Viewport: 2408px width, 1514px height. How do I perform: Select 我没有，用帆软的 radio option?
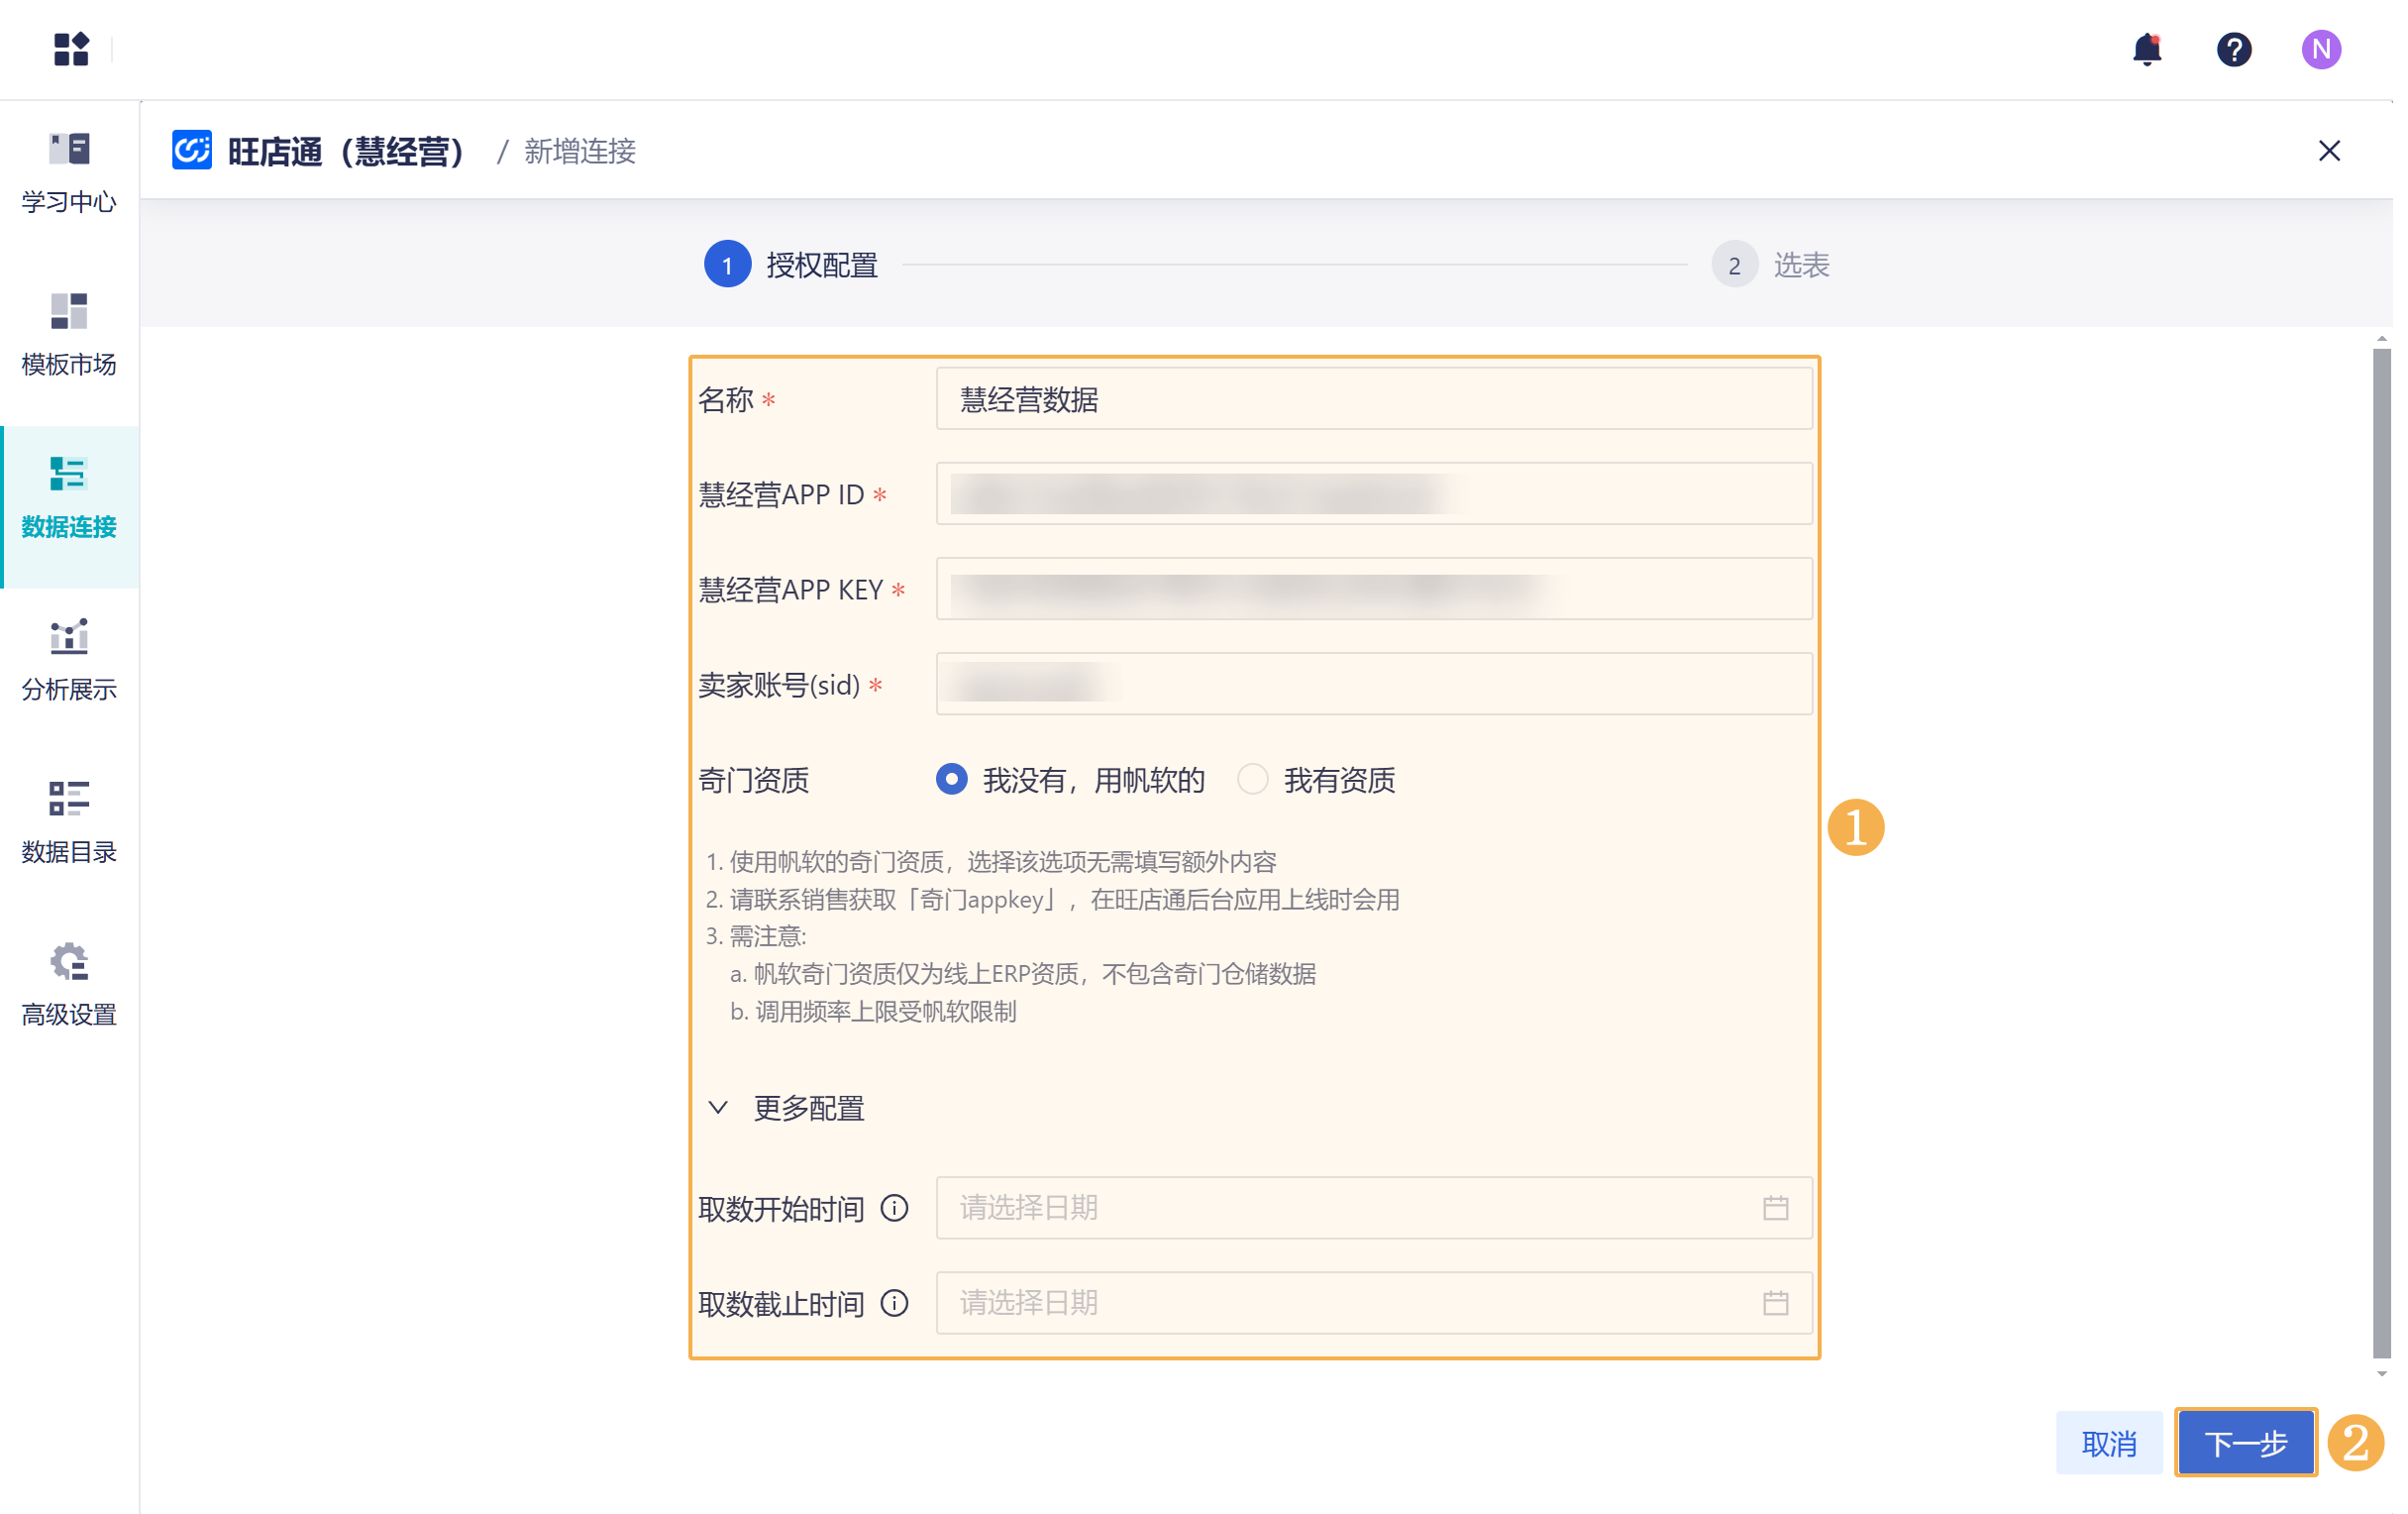click(951, 779)
